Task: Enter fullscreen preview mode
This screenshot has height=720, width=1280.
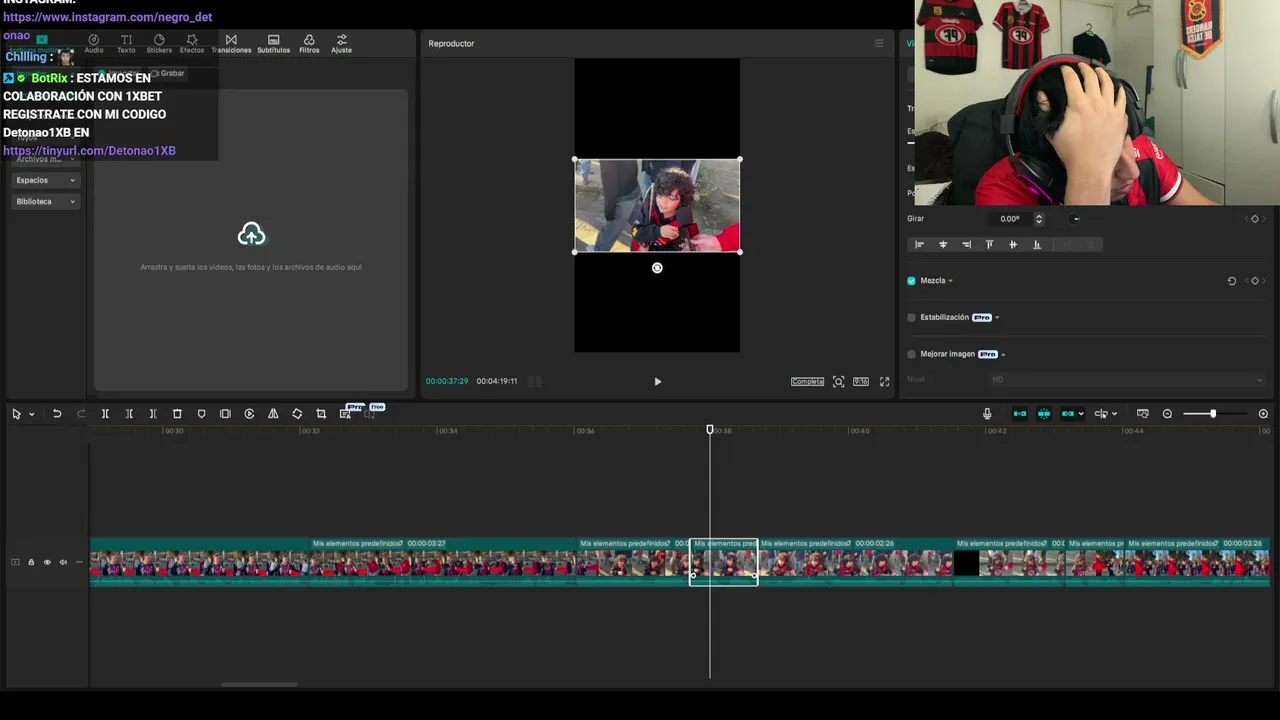Action: pos(884,381)
